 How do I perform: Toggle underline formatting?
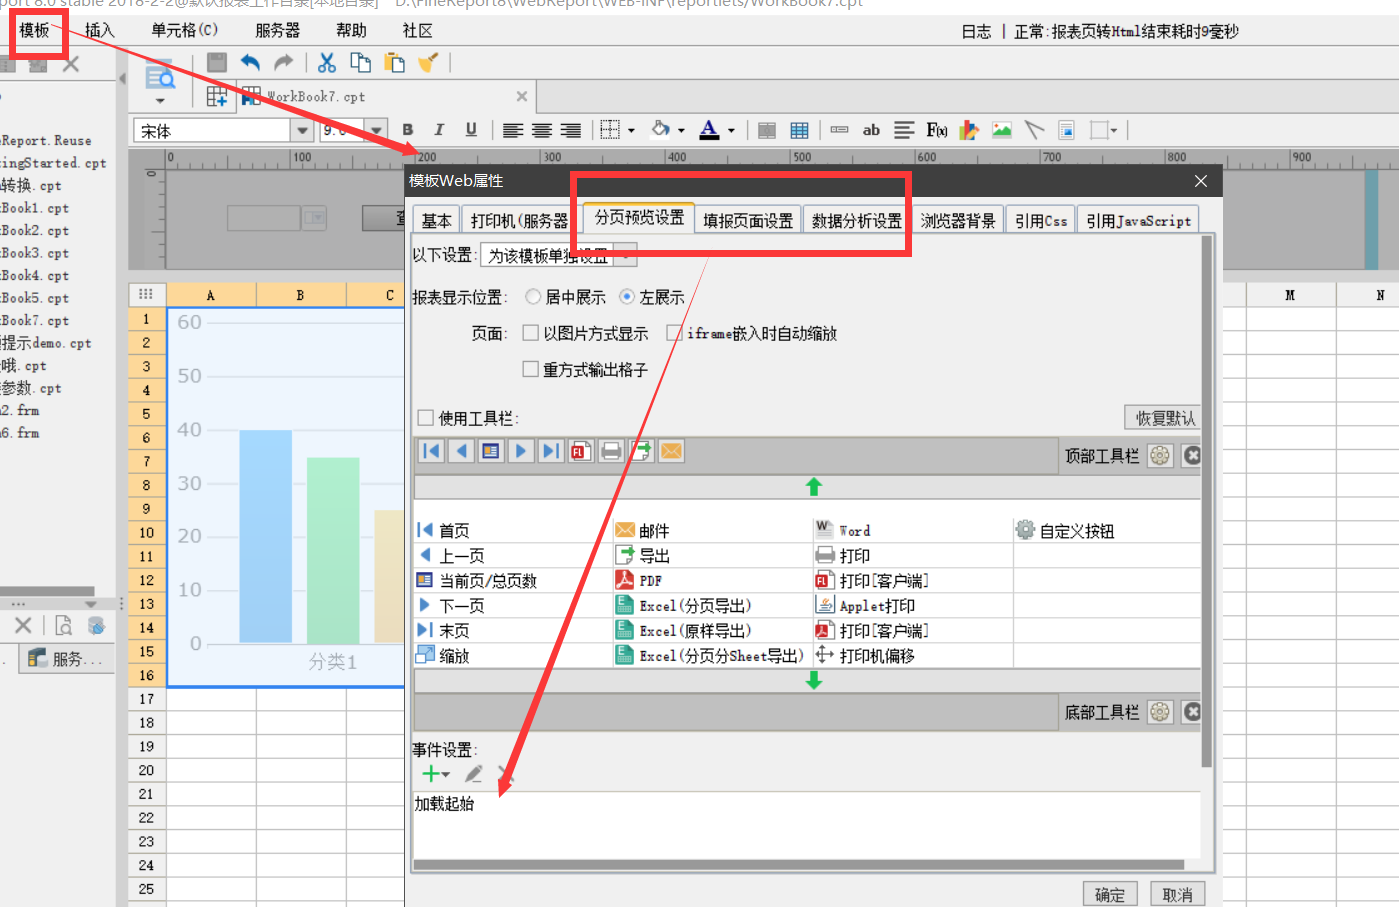[x=471, y=129]
